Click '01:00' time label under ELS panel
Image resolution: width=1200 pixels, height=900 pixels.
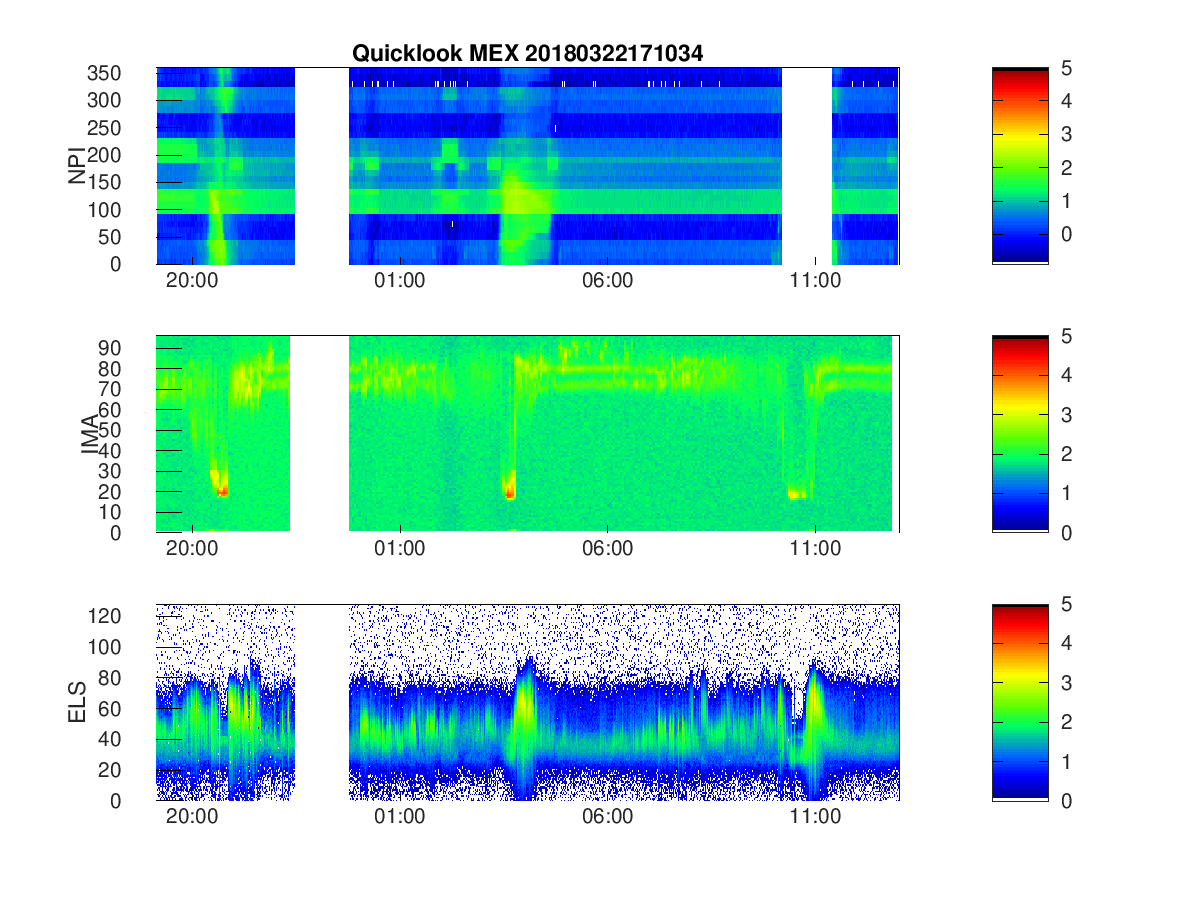[400, 818]
